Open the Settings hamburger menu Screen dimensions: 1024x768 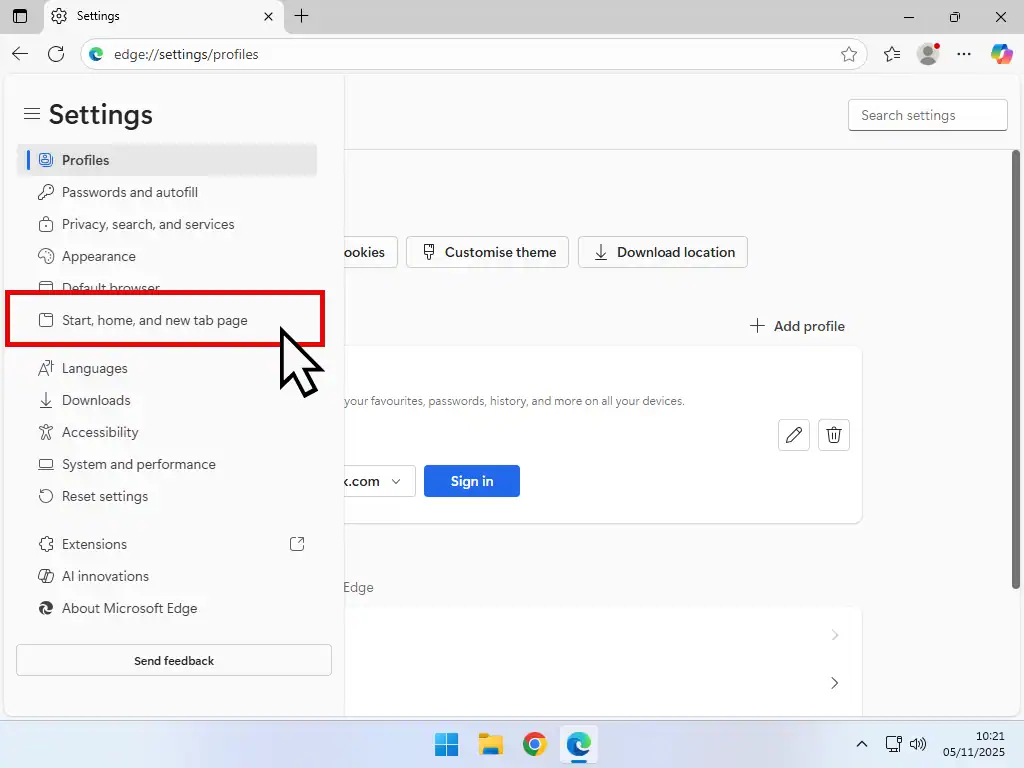tap(32, 114)
